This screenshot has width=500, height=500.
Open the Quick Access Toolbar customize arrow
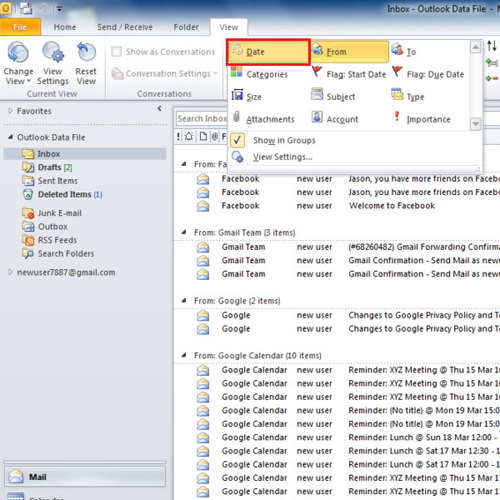click(59, 9)
